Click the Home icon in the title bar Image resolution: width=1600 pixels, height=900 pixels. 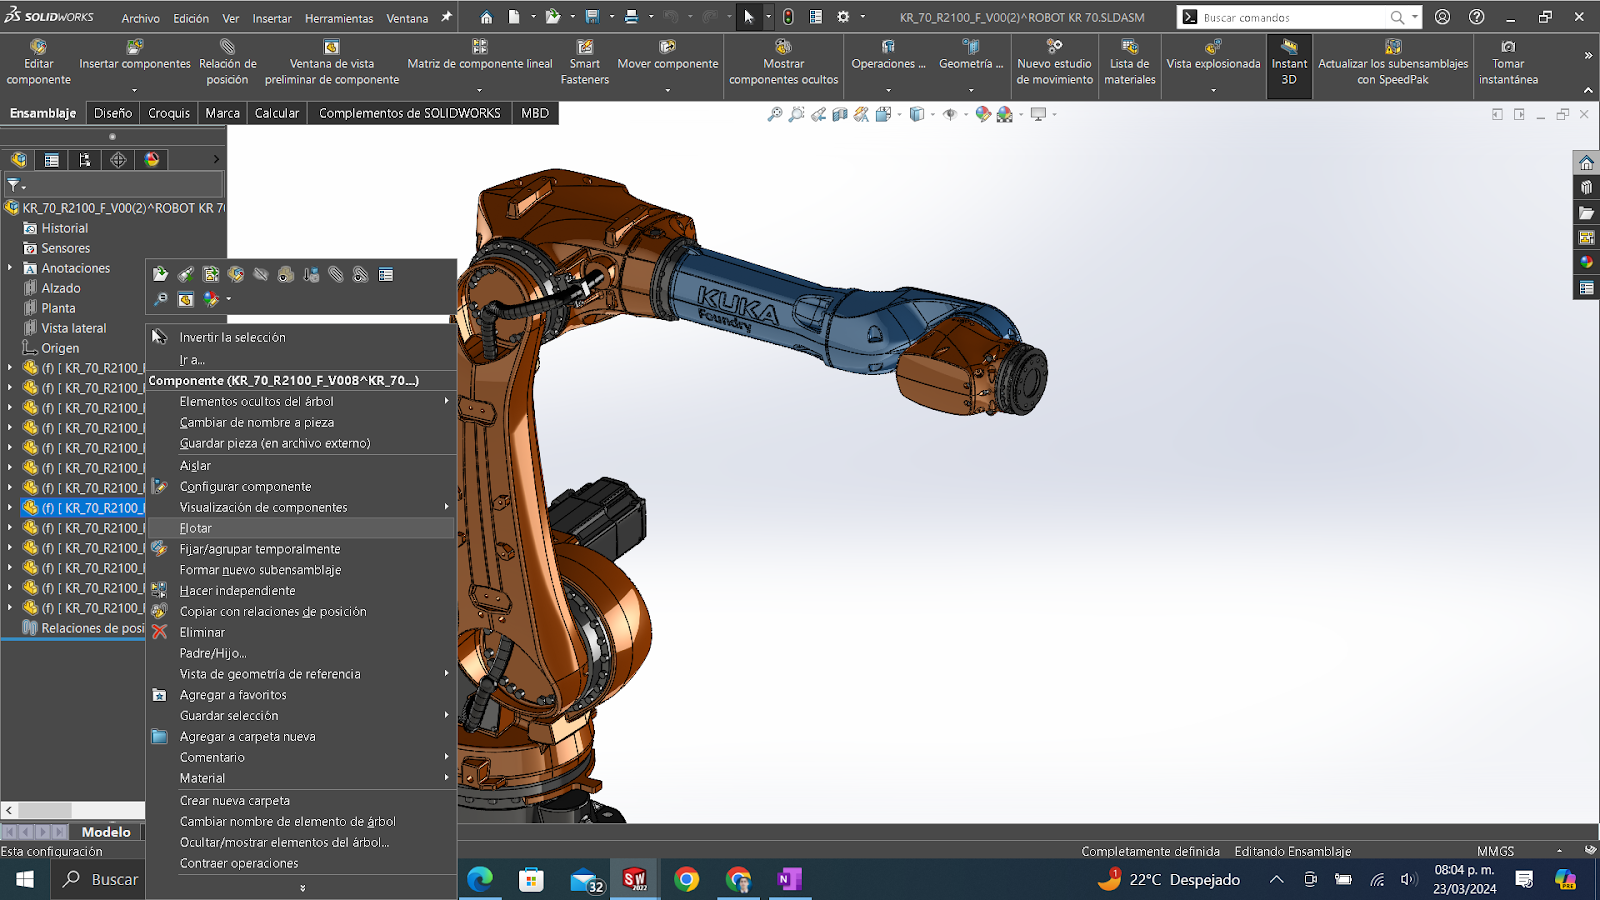click(486, 17)
